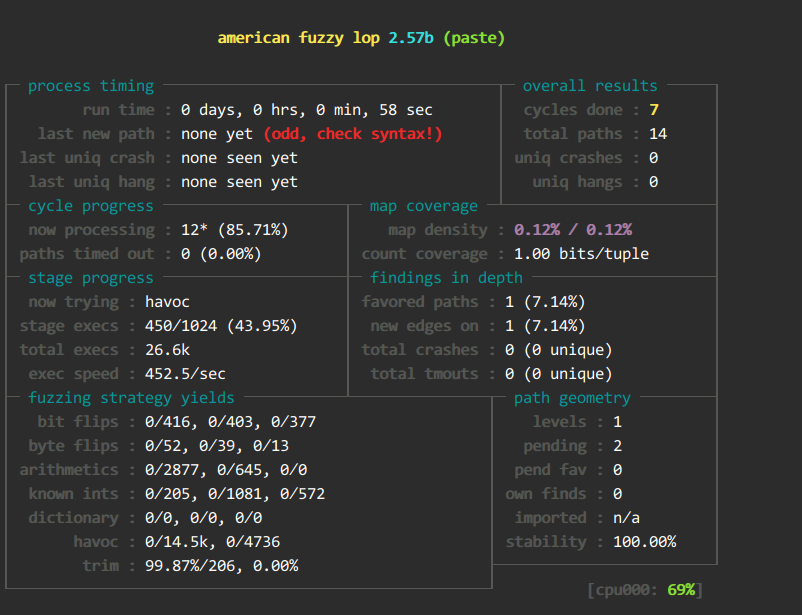Select the now trying value 'havoc'
The image size is (802, 615).
point(167,302)
